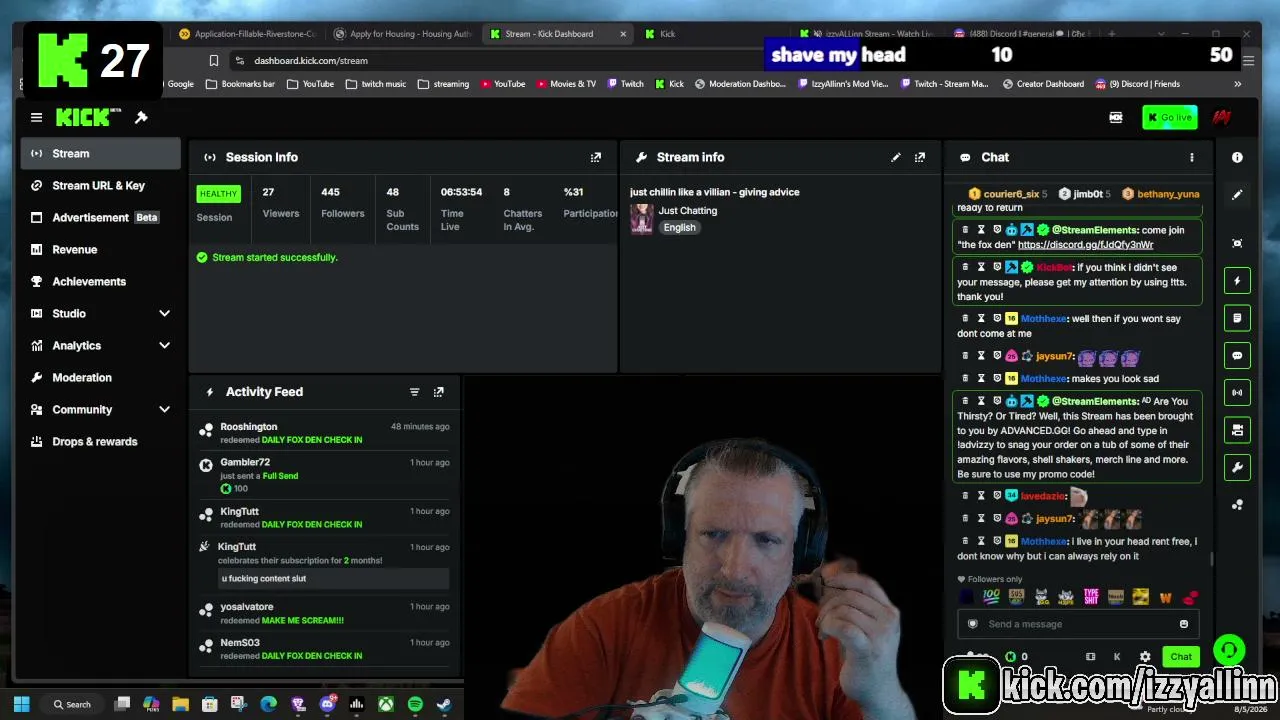
Task: Expand the Analytics sidebar section
Action: [x=165, y=345]
